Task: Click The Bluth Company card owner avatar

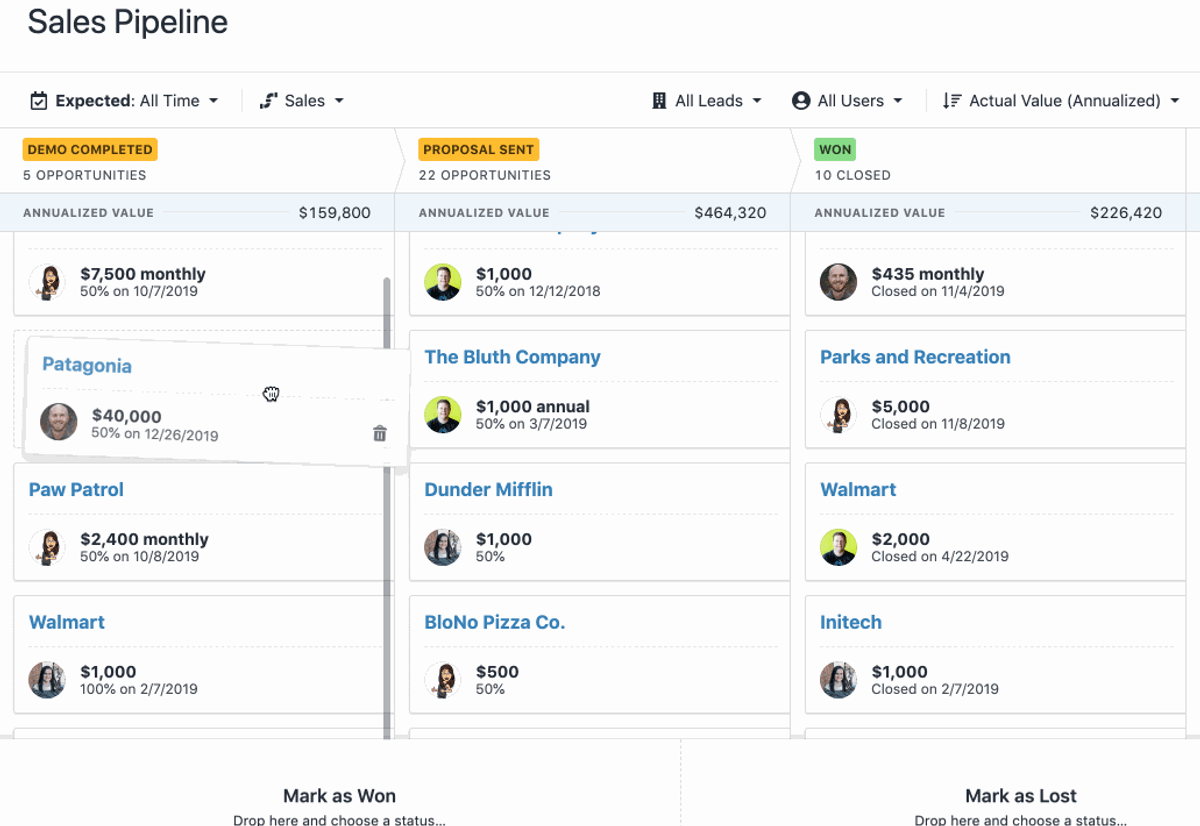Action: [x=443, y=414]
